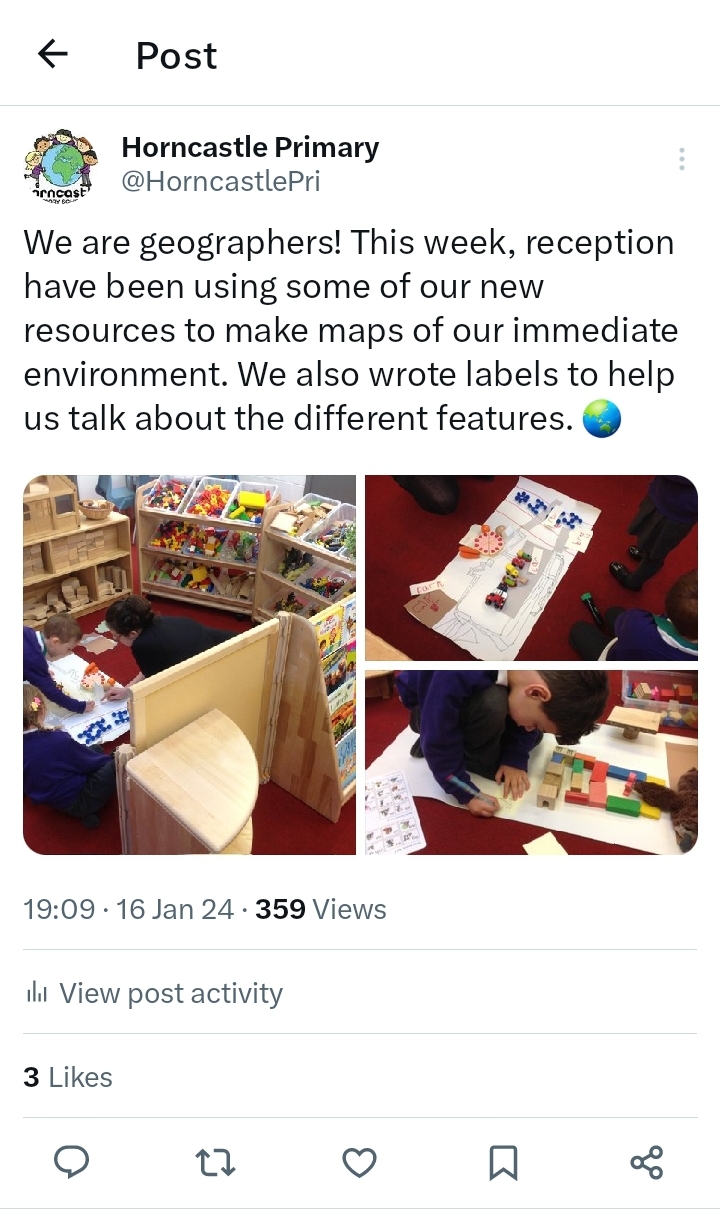Viewport: 720px width, 1223px height.
Task: Open the @HorncastlePri handle link
Action: click(221, 181)
